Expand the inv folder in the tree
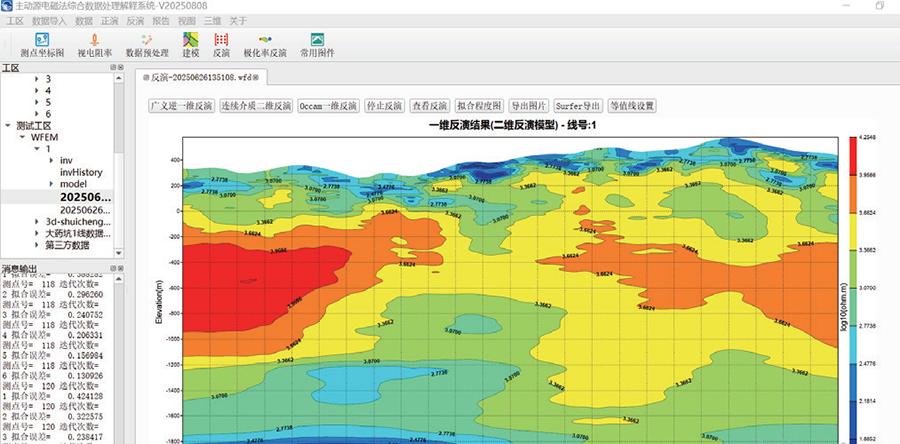Viewport: 900px width, 444px height. (50, 161)
